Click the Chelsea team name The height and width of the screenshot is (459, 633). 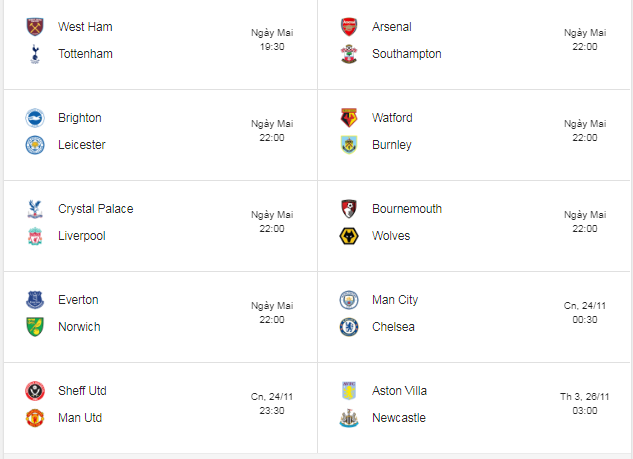click(393, 327)
